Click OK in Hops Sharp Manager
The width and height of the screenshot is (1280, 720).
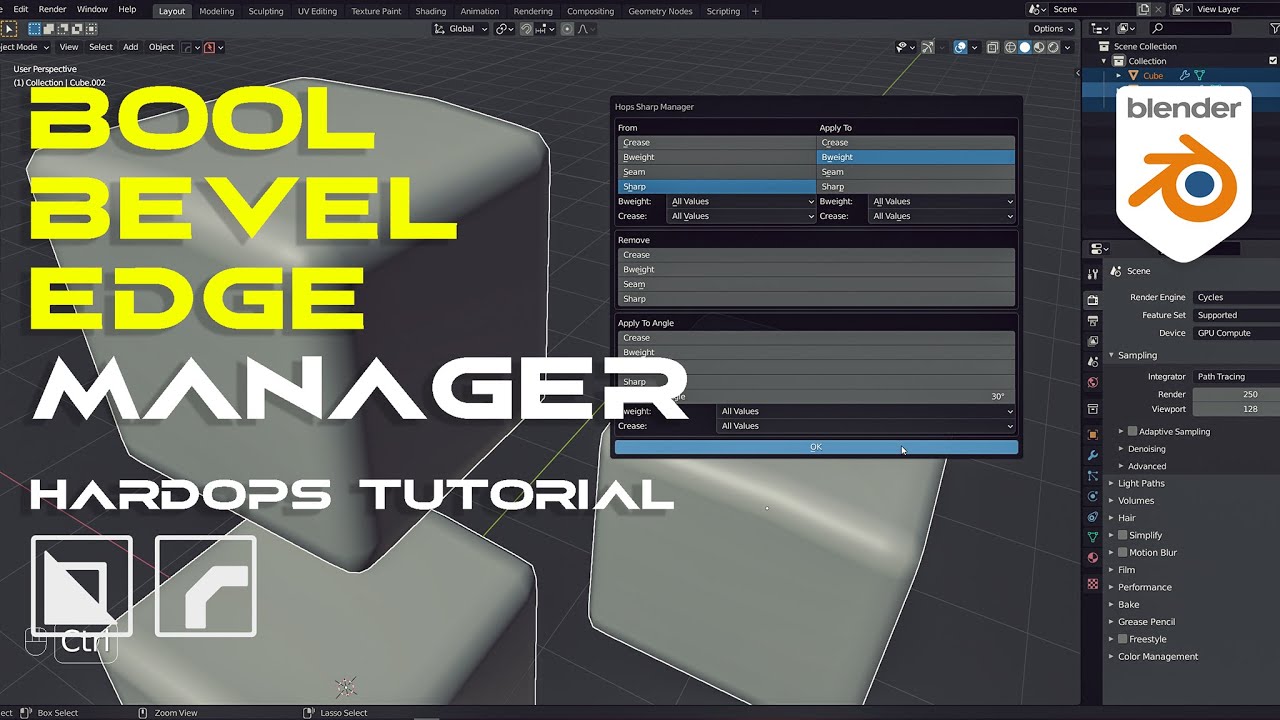point(816,447)
